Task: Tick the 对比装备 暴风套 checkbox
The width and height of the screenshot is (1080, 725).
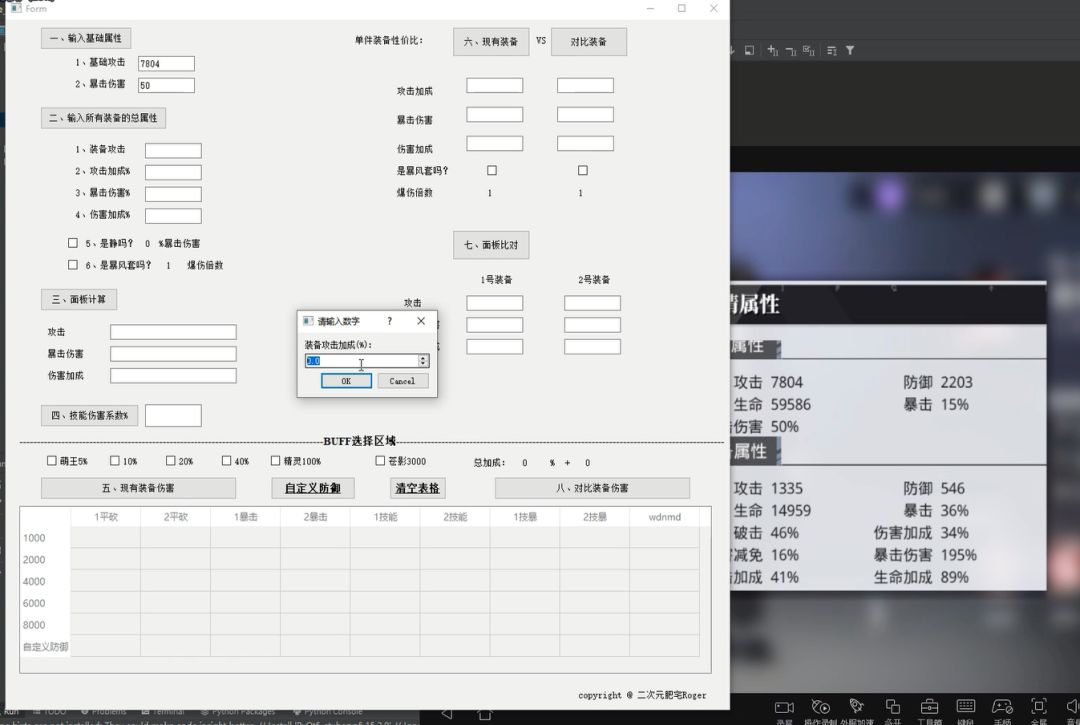Action: 583,170
